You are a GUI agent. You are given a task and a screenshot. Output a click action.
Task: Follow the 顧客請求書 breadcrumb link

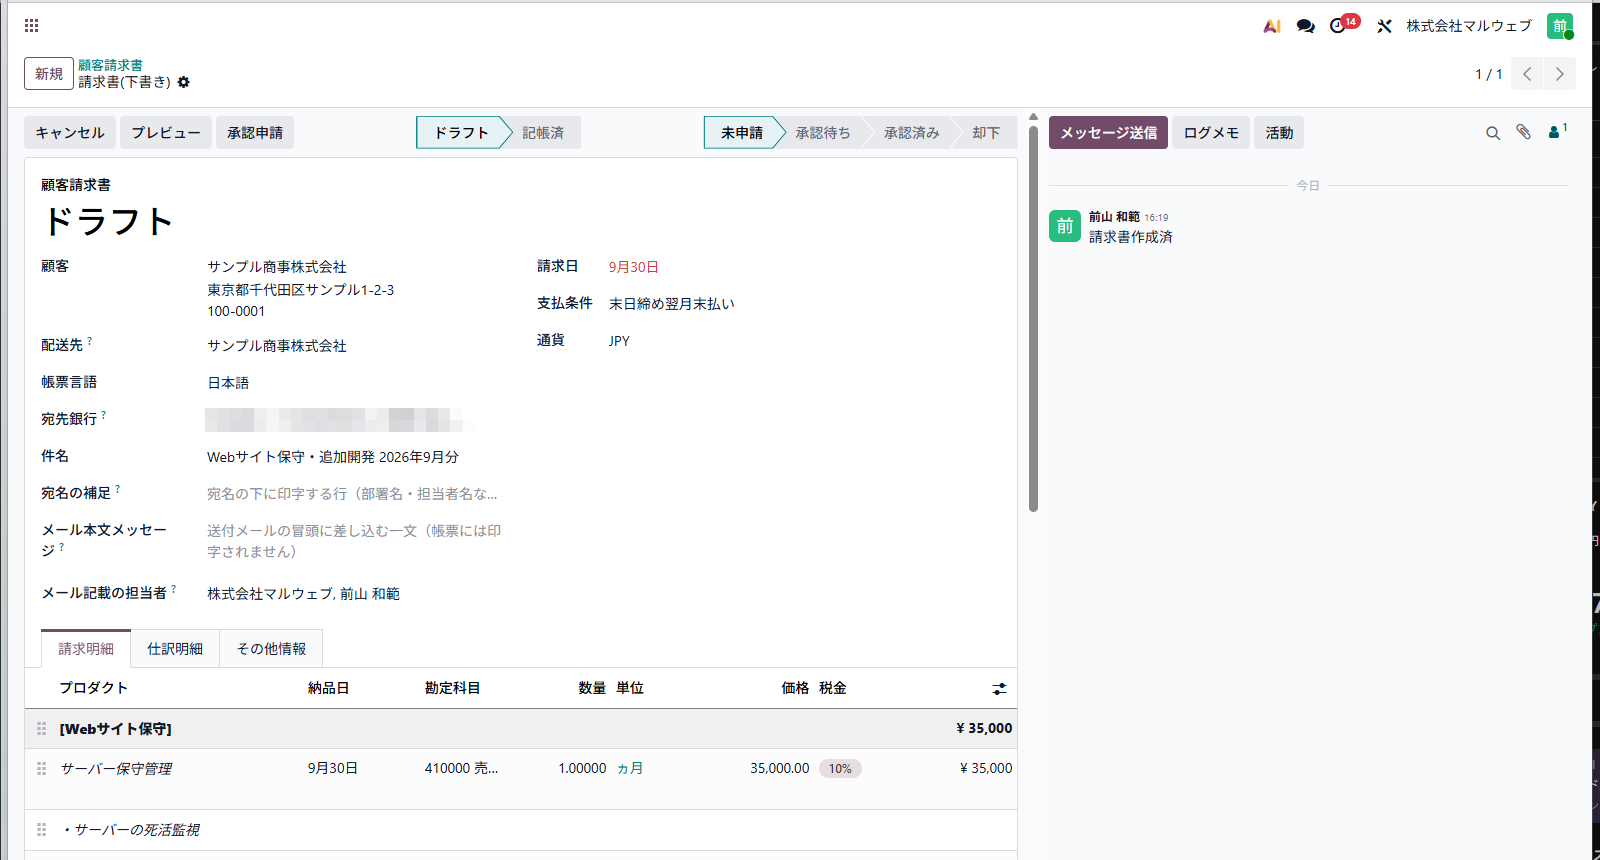click(110, 65)
